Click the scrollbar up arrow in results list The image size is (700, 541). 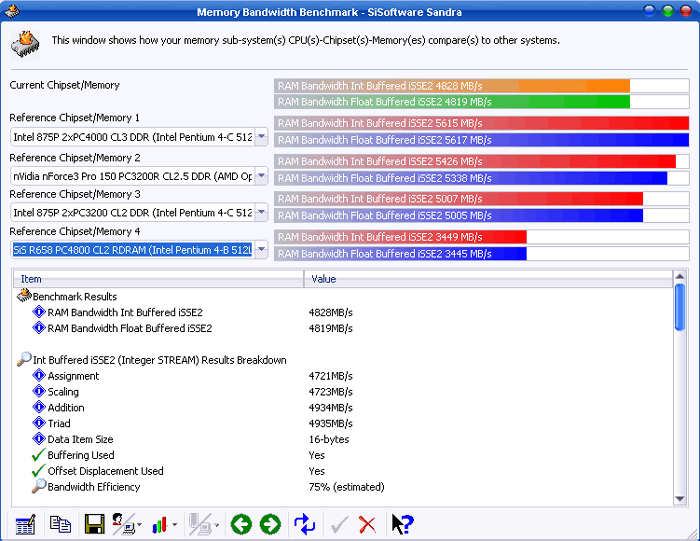click(x=679, y=277)
